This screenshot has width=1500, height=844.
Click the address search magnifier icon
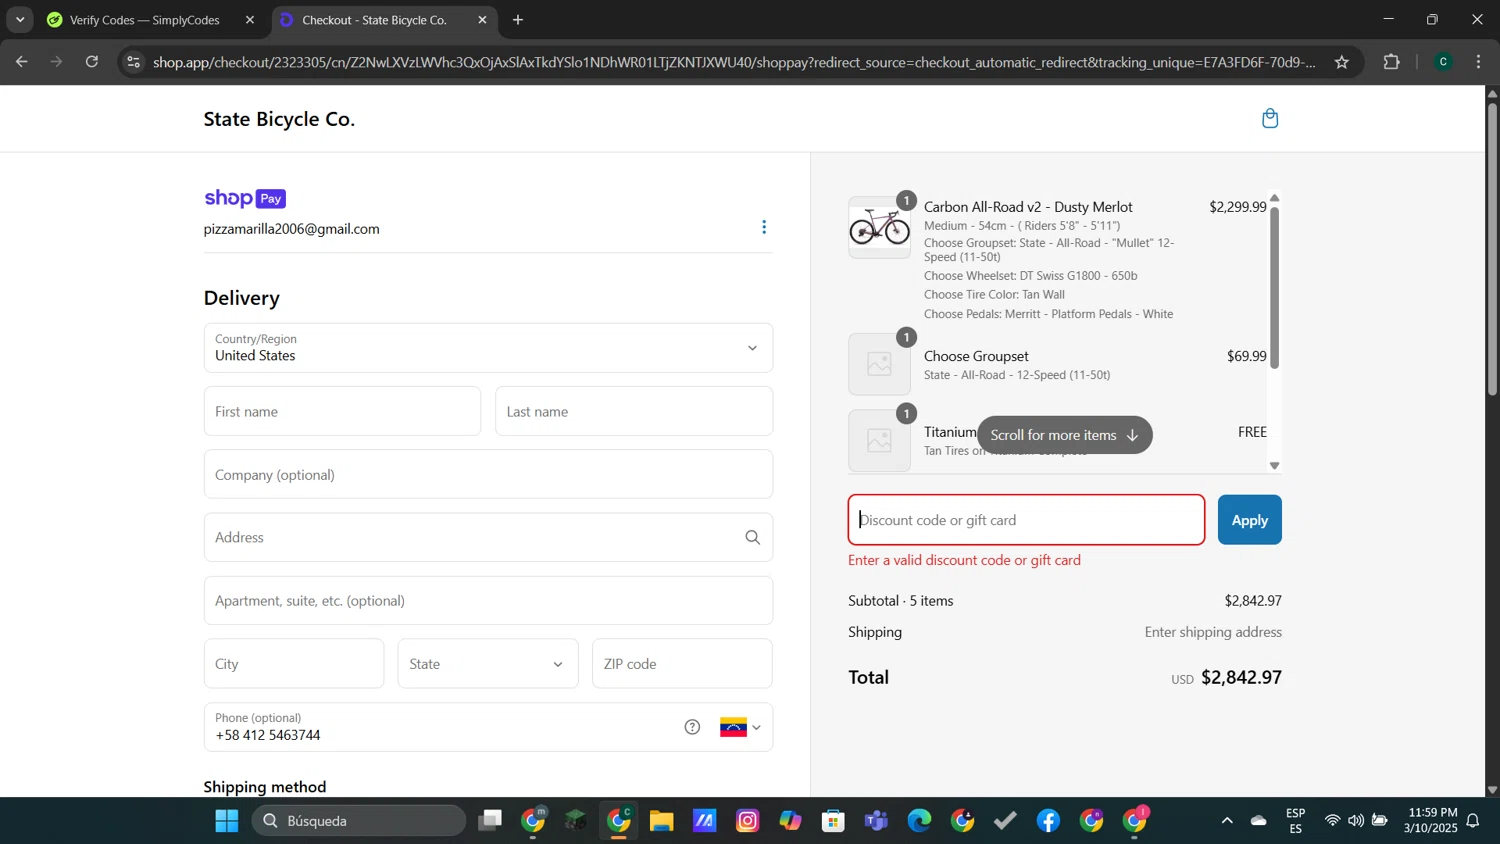click(x=753, y=538)
